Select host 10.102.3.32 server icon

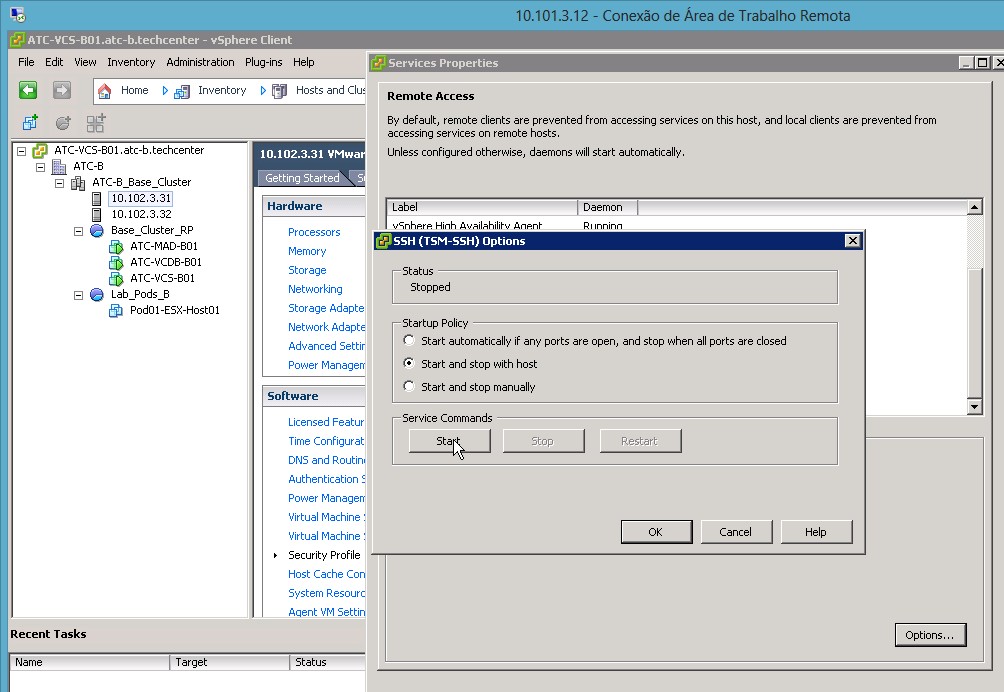[x=97, y=214]
